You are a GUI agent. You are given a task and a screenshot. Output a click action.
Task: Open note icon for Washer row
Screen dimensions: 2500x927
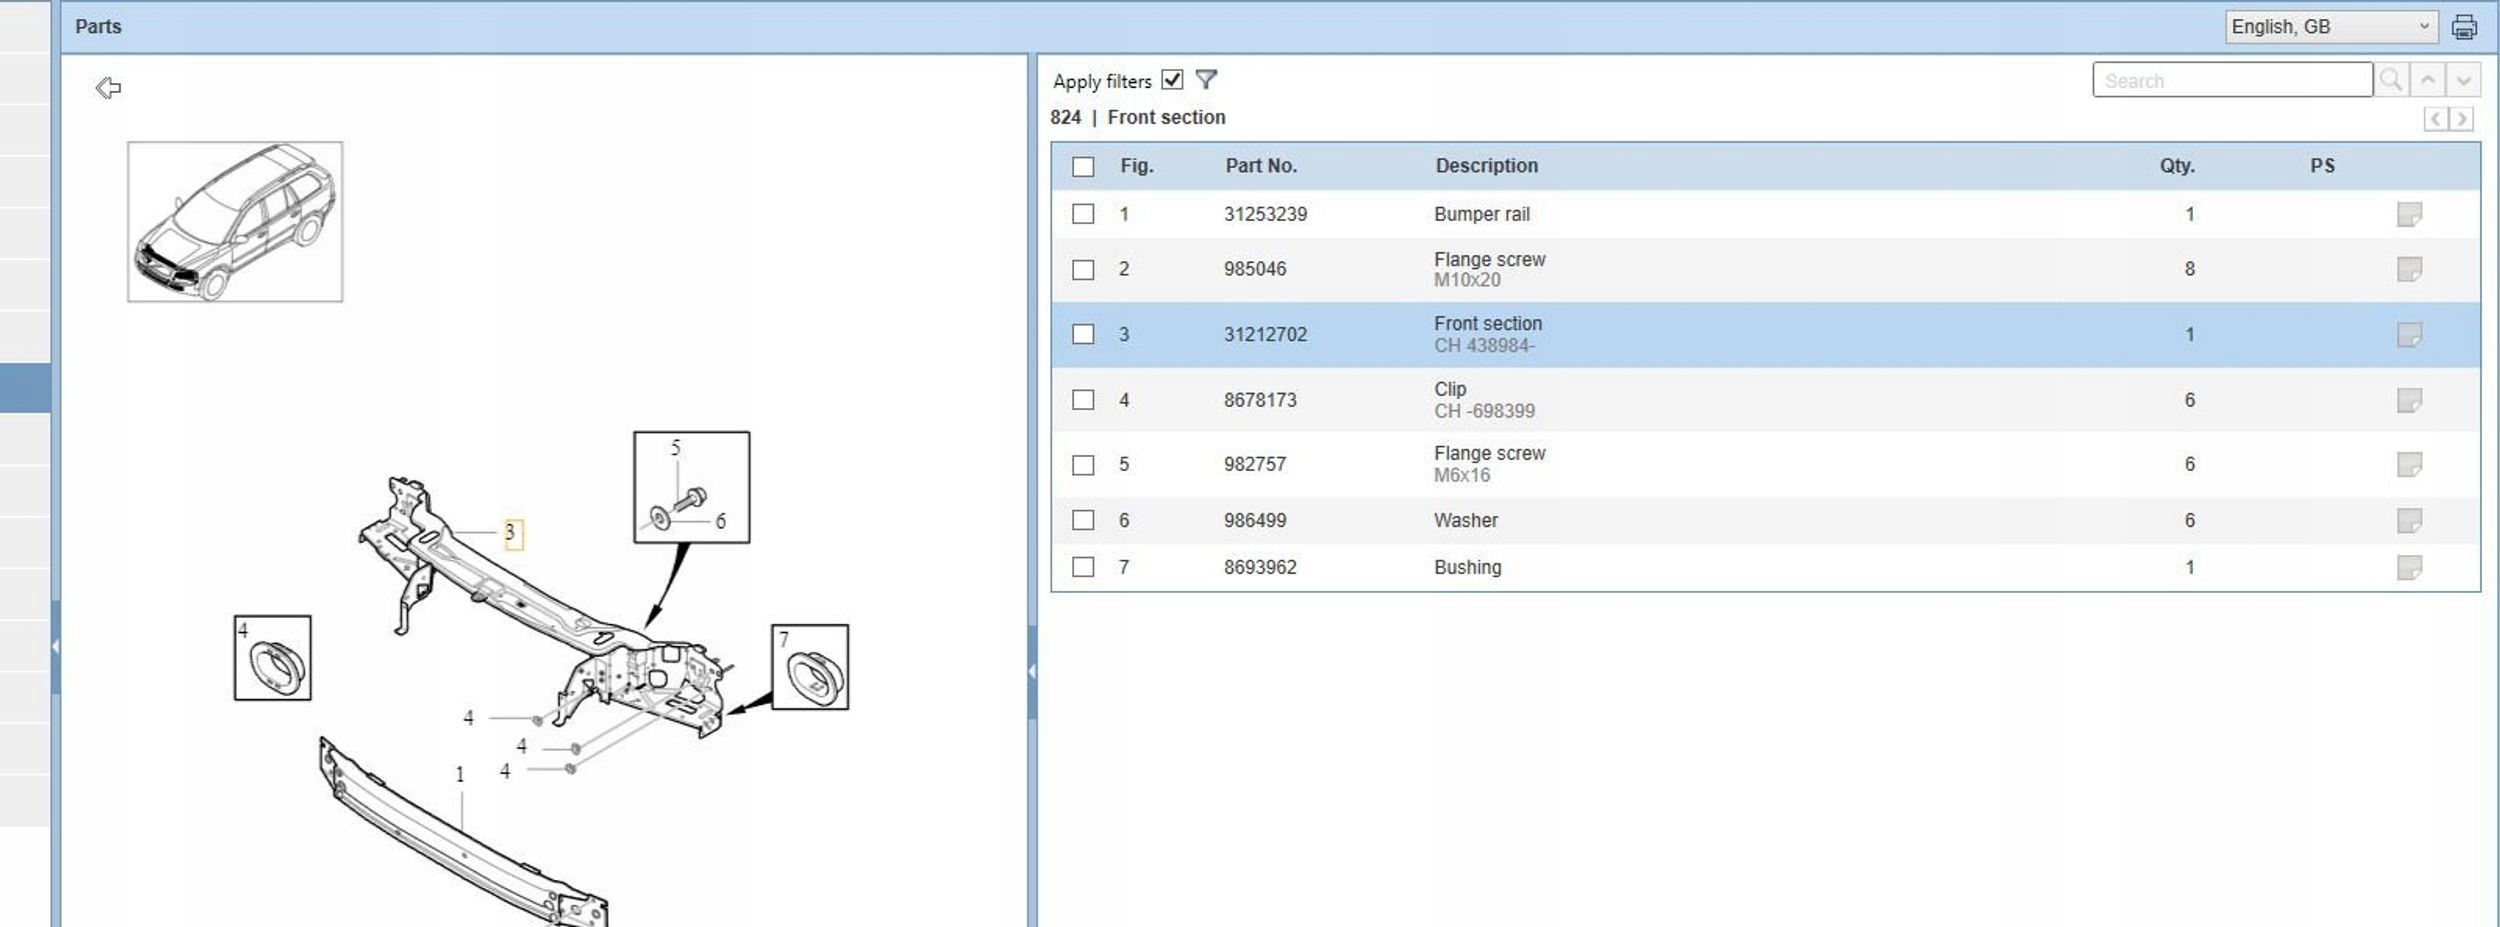tap(2409, 521)
